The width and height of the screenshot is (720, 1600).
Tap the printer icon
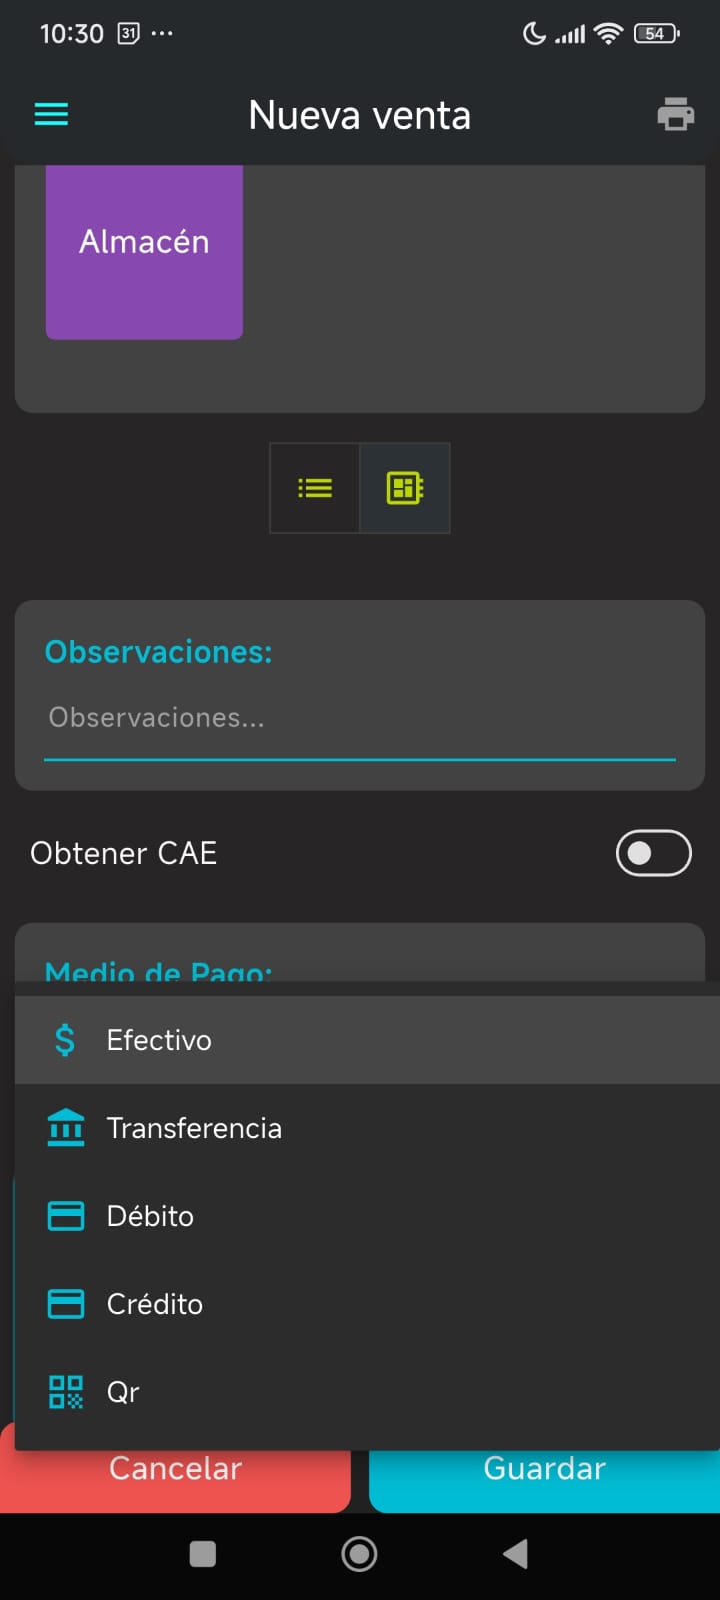pos(675,114)
